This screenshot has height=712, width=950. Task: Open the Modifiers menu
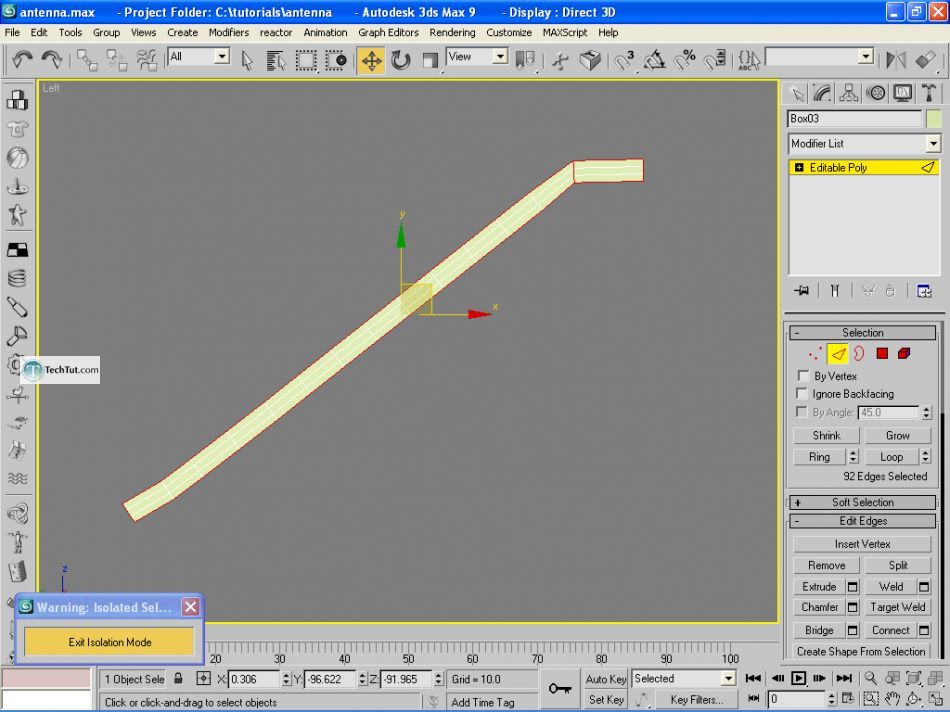[x=228, y=33]
